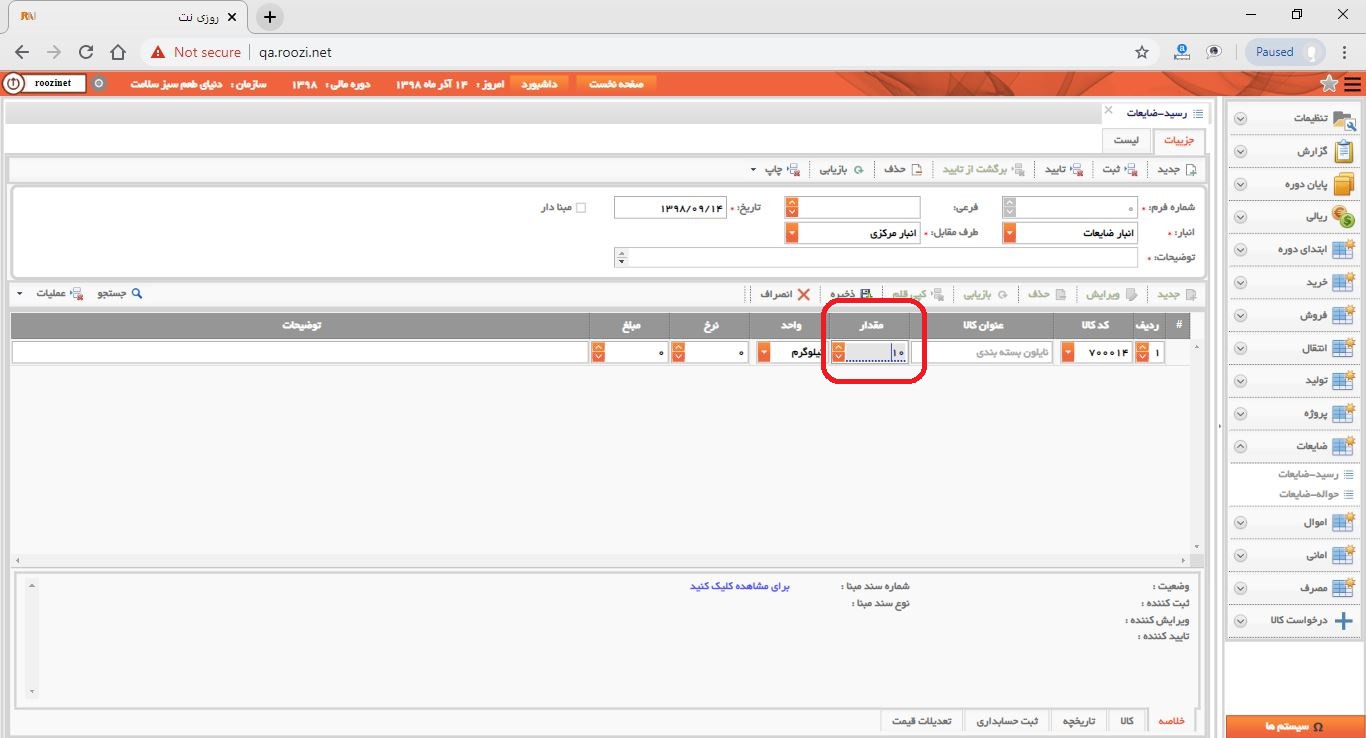Open the ریالی currency coins icon
This screenshot has height=738, width=1366.
coord(1344,217)
